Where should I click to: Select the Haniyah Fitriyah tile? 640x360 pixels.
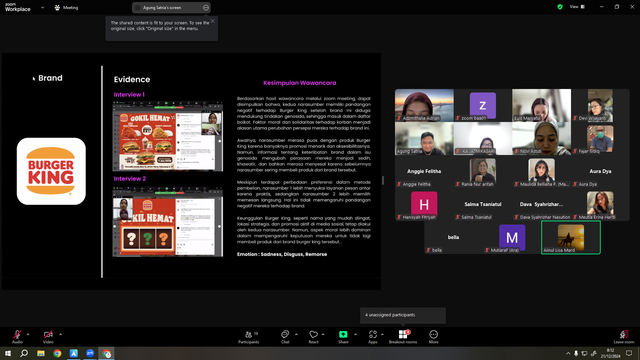click(424, 204)
